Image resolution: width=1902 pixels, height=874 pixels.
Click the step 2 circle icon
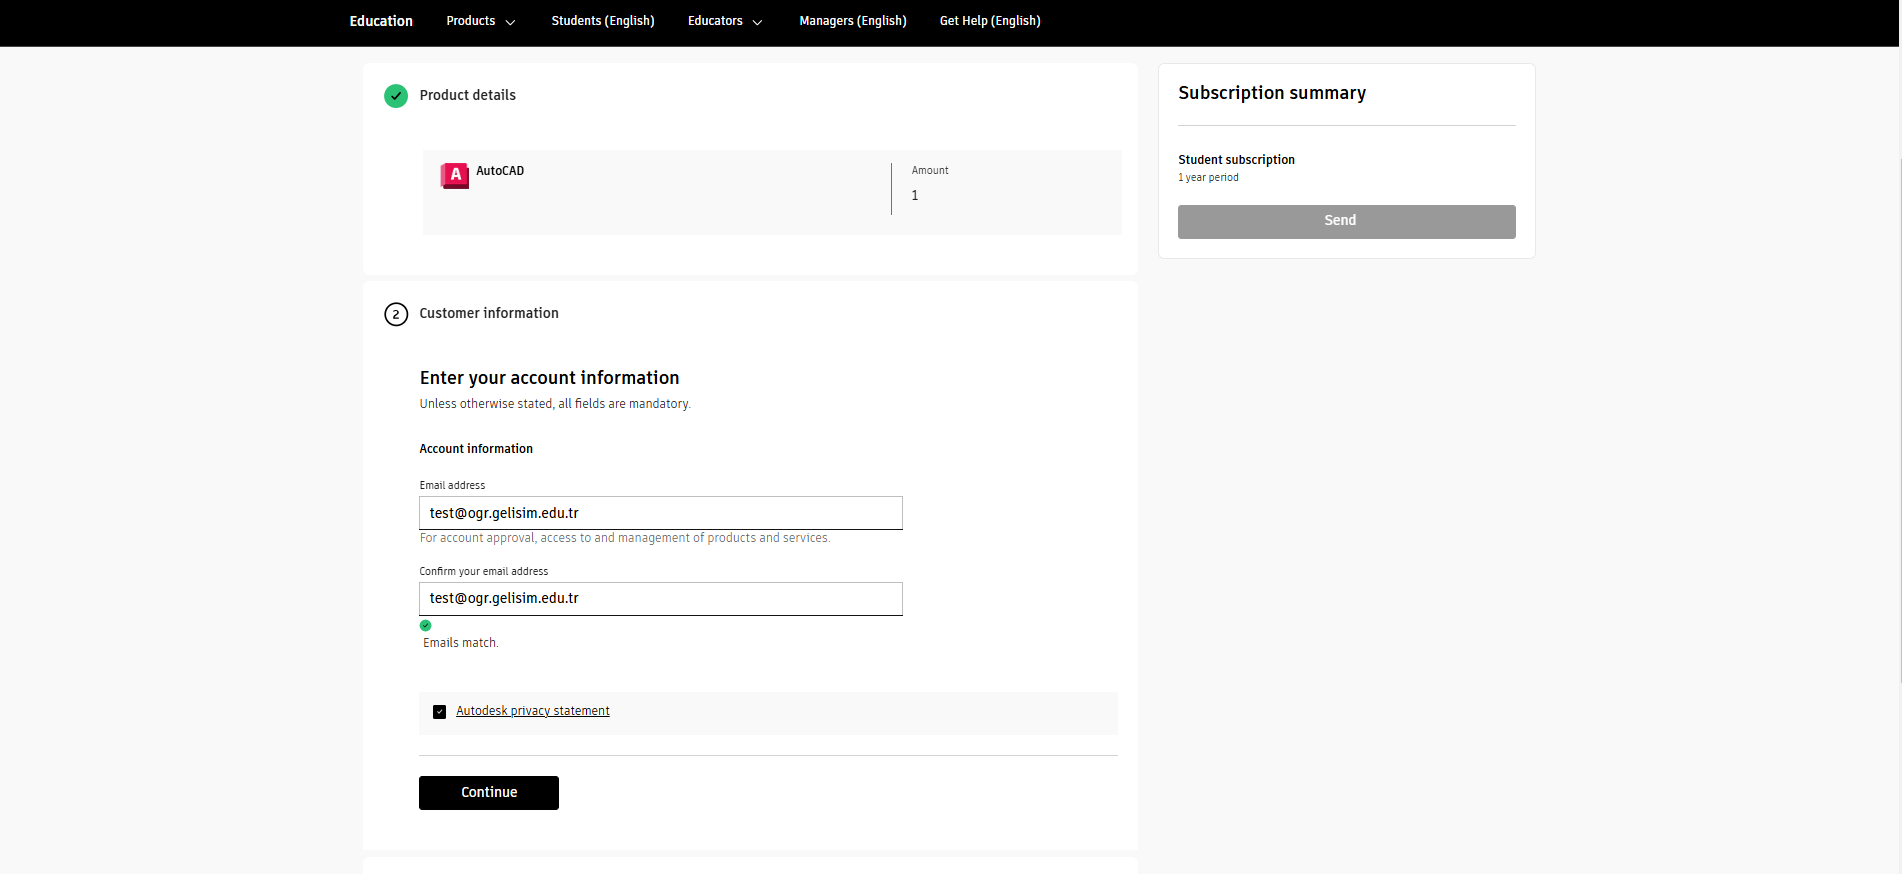(396, 314)
